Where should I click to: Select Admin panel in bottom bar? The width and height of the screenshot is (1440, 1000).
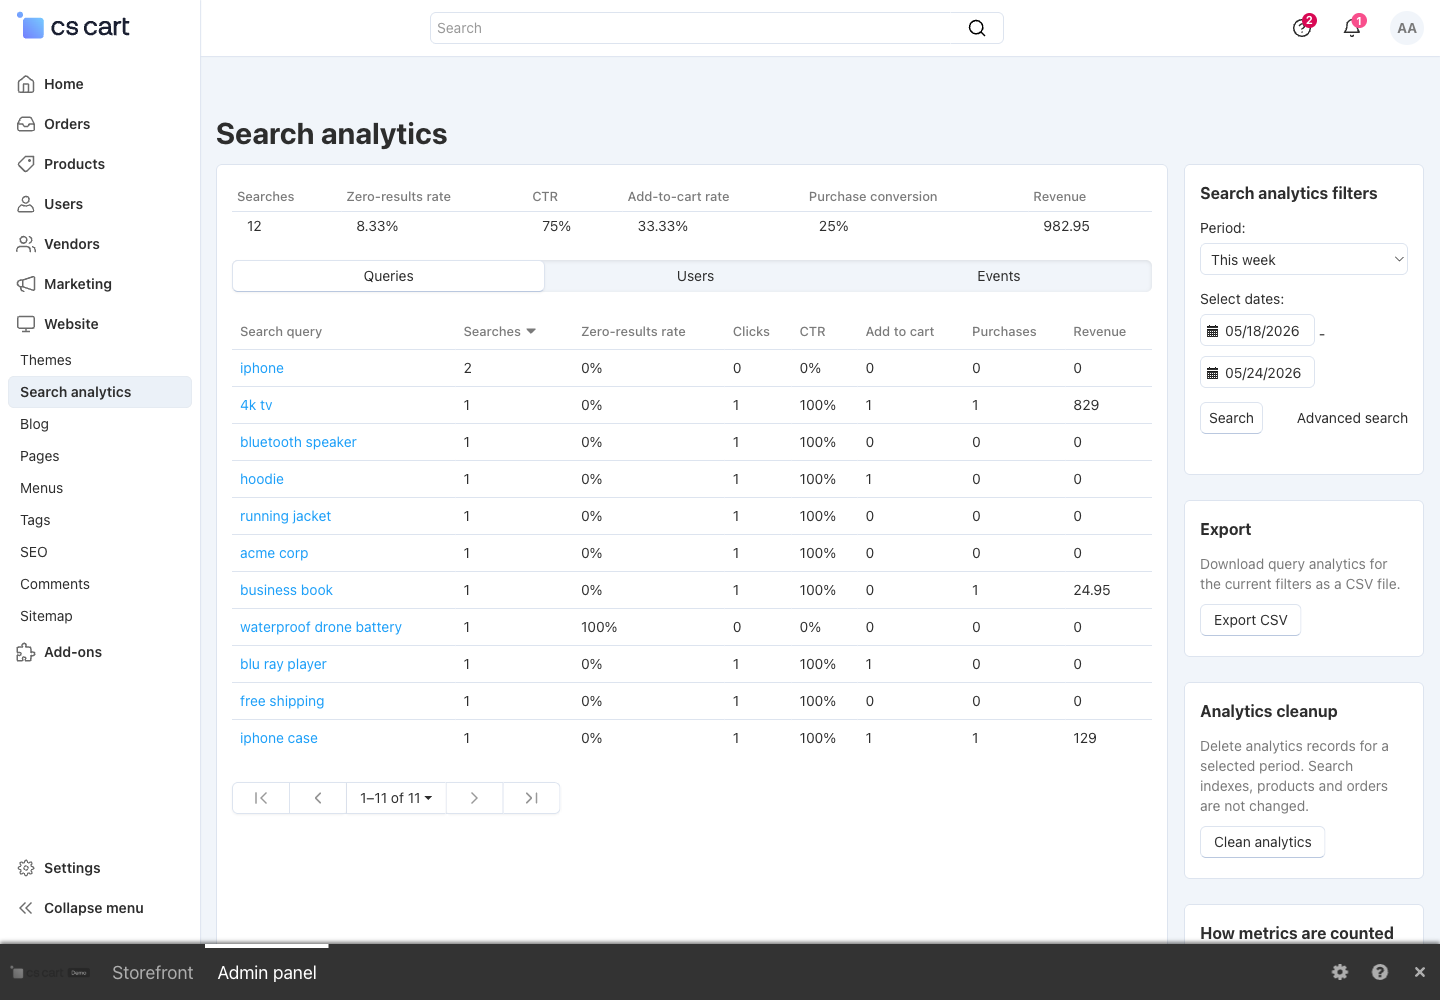267,973
